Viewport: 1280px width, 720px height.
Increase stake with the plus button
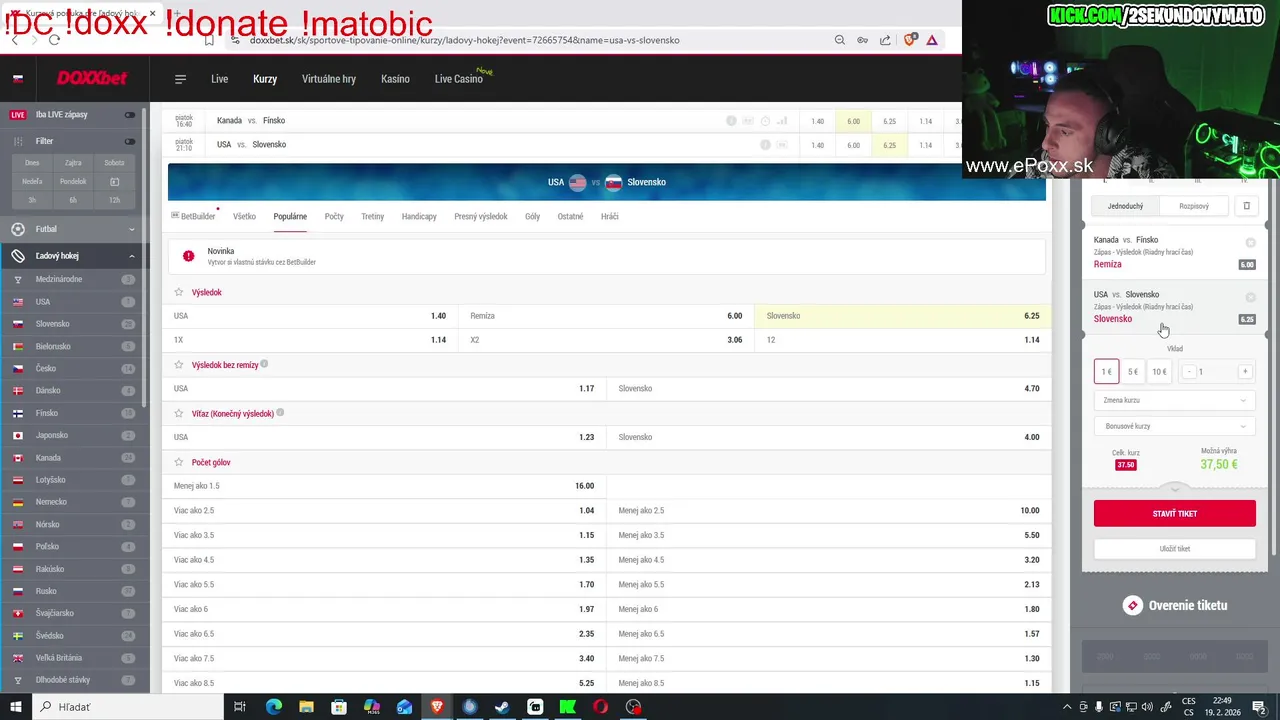click(1245, 372)
